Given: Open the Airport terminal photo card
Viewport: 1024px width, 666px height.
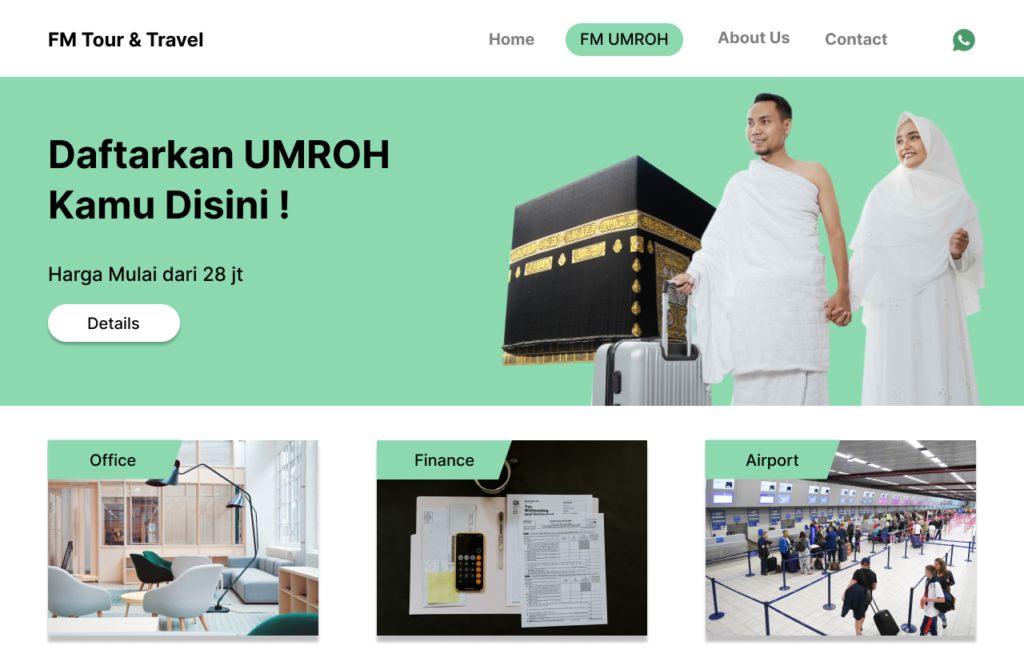Looking at the screenshot, I should coord(840,538).
